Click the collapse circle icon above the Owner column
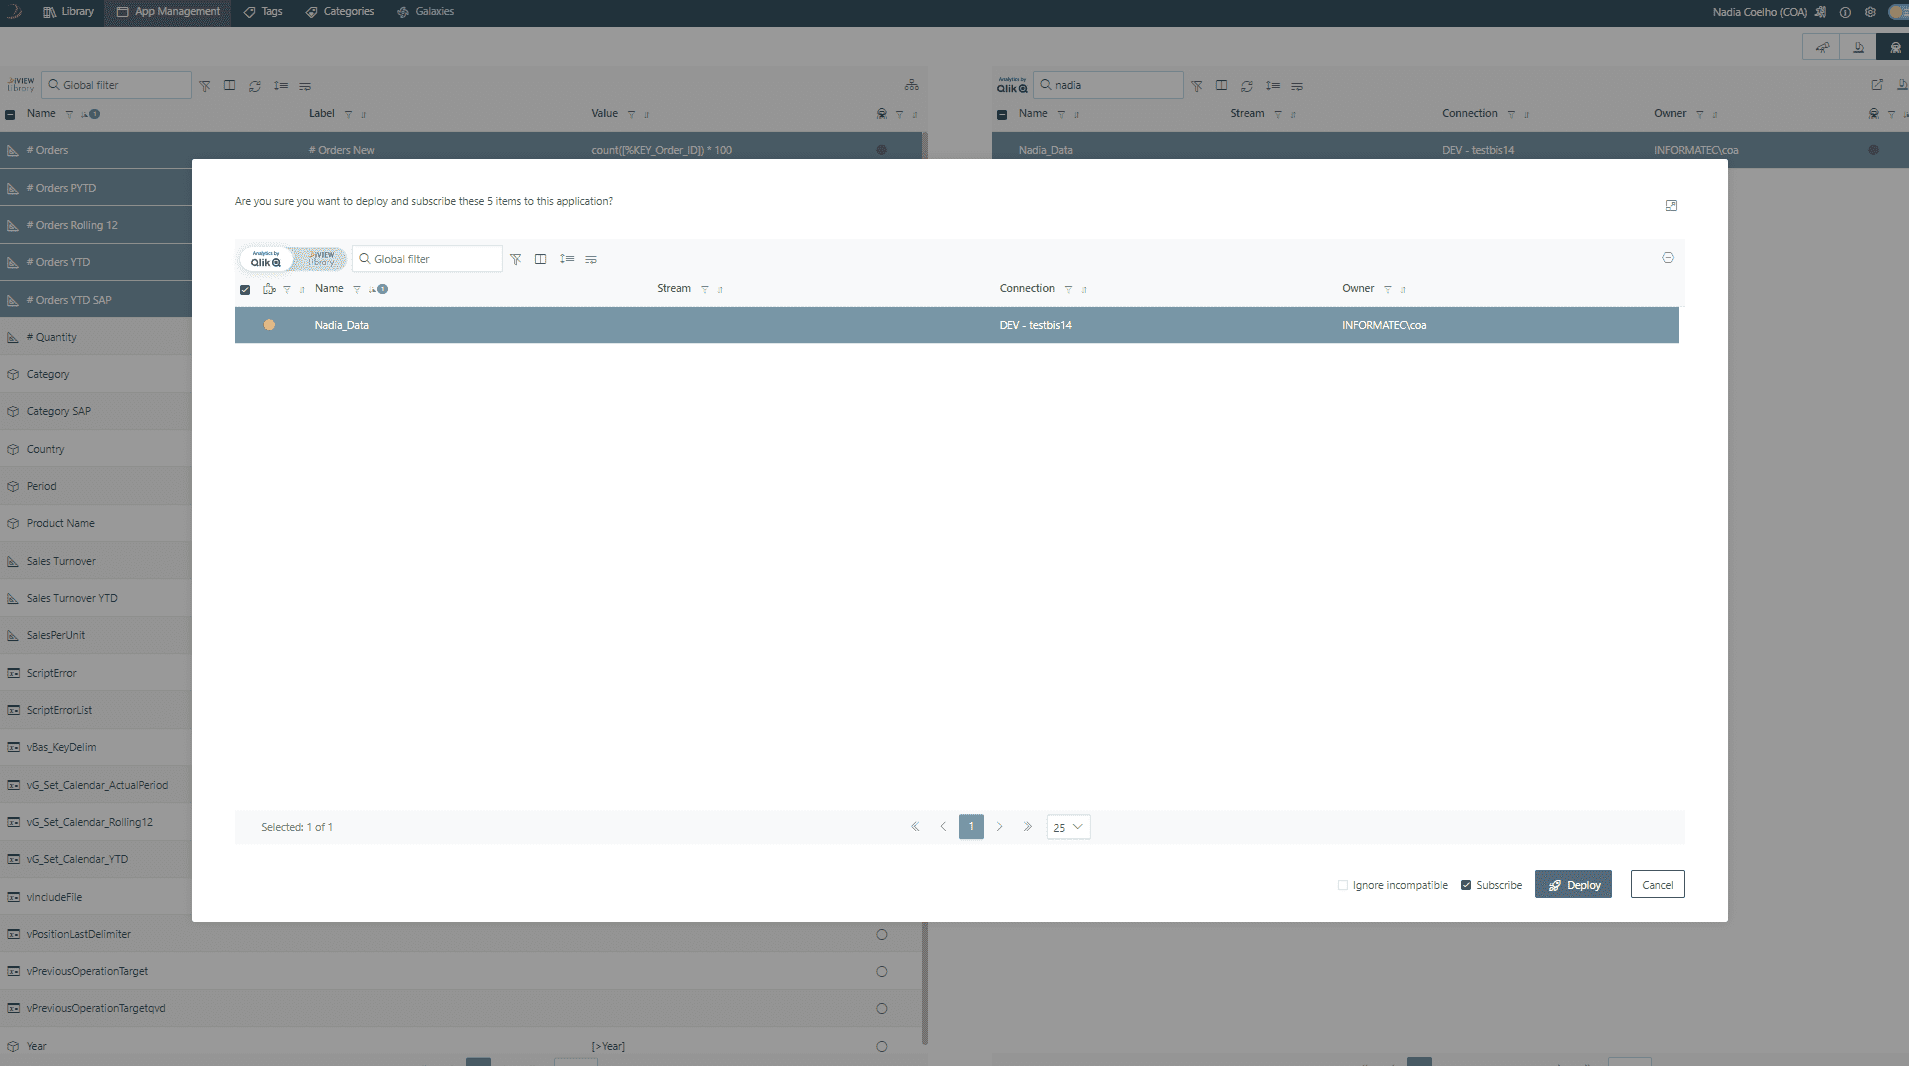This screenshot has width=1909, height=1066. pos(1668,258)
